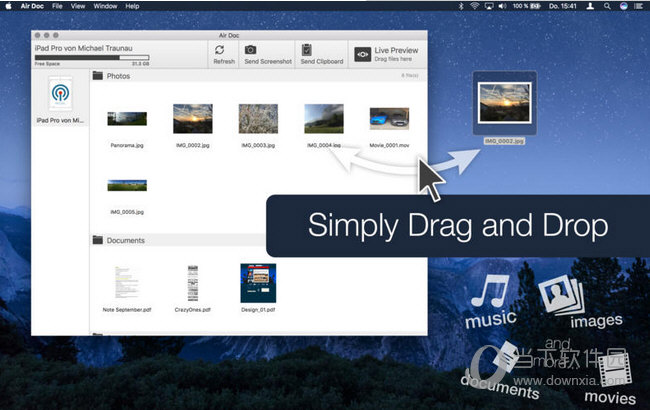Viewport: 650px width, 410px height.
Task: Open the Help menu
Action: click(x=132, y=6)
